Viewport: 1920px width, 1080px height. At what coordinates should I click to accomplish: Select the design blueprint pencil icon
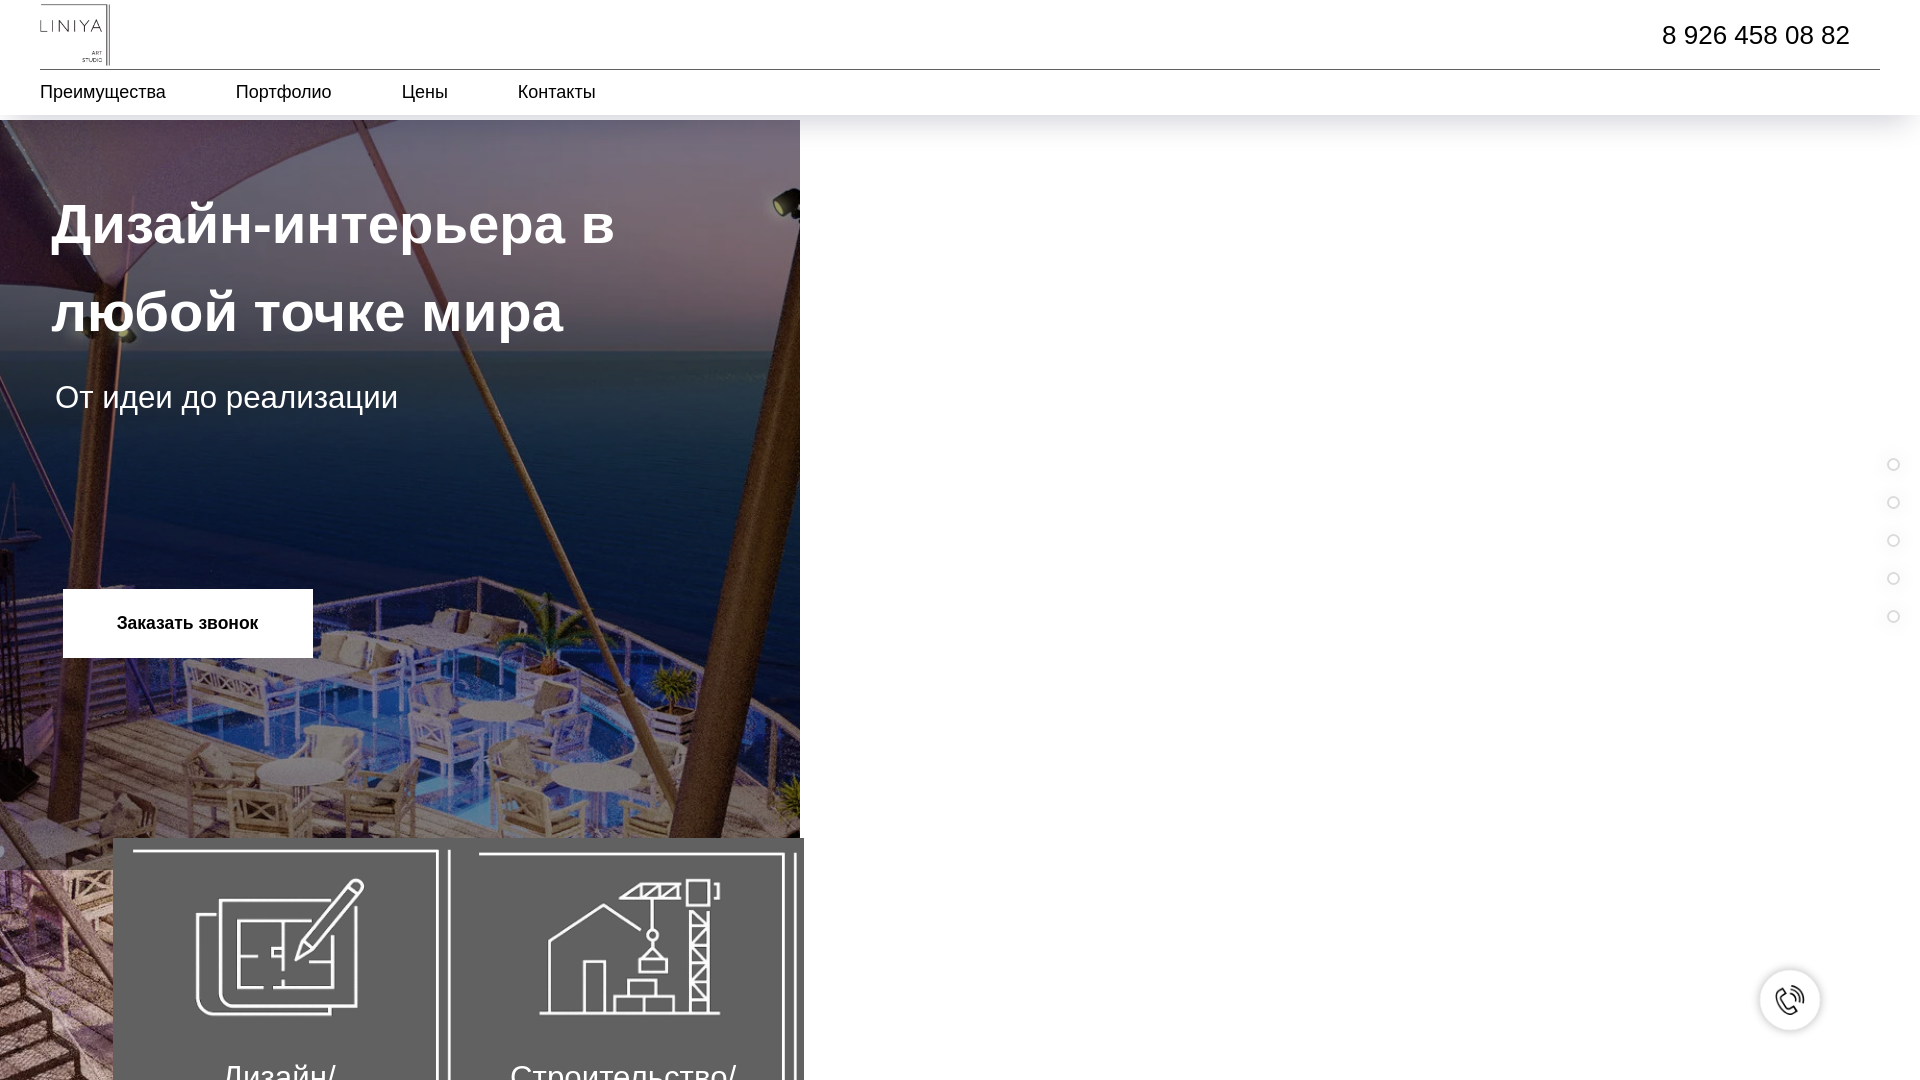click(280, 947)
